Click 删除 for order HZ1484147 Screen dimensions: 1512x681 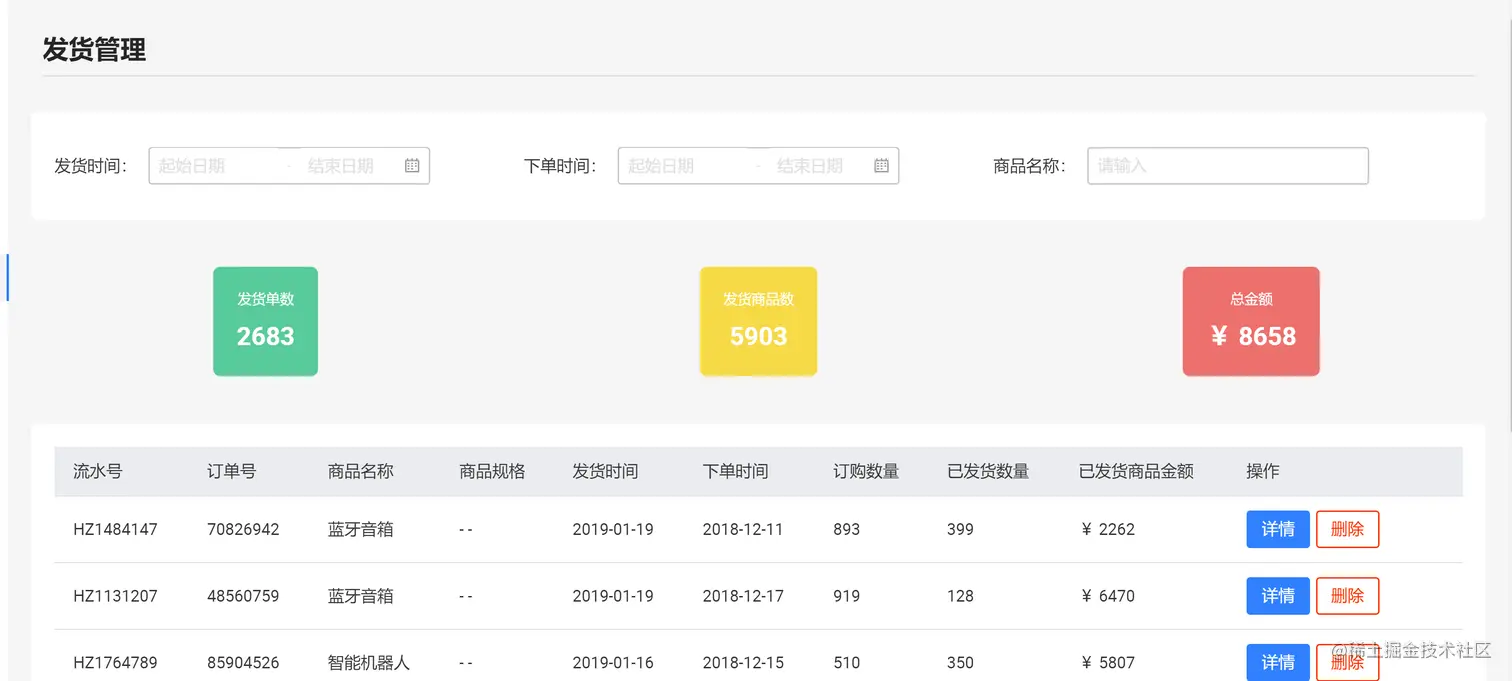[1347, 529]
